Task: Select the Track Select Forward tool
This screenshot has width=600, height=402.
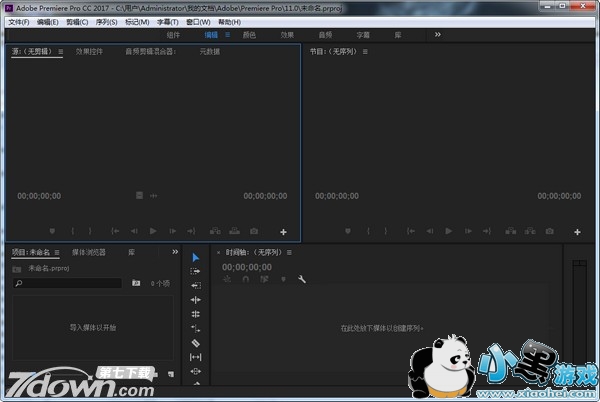Action: pyautogui.click(x=196, y=271)
